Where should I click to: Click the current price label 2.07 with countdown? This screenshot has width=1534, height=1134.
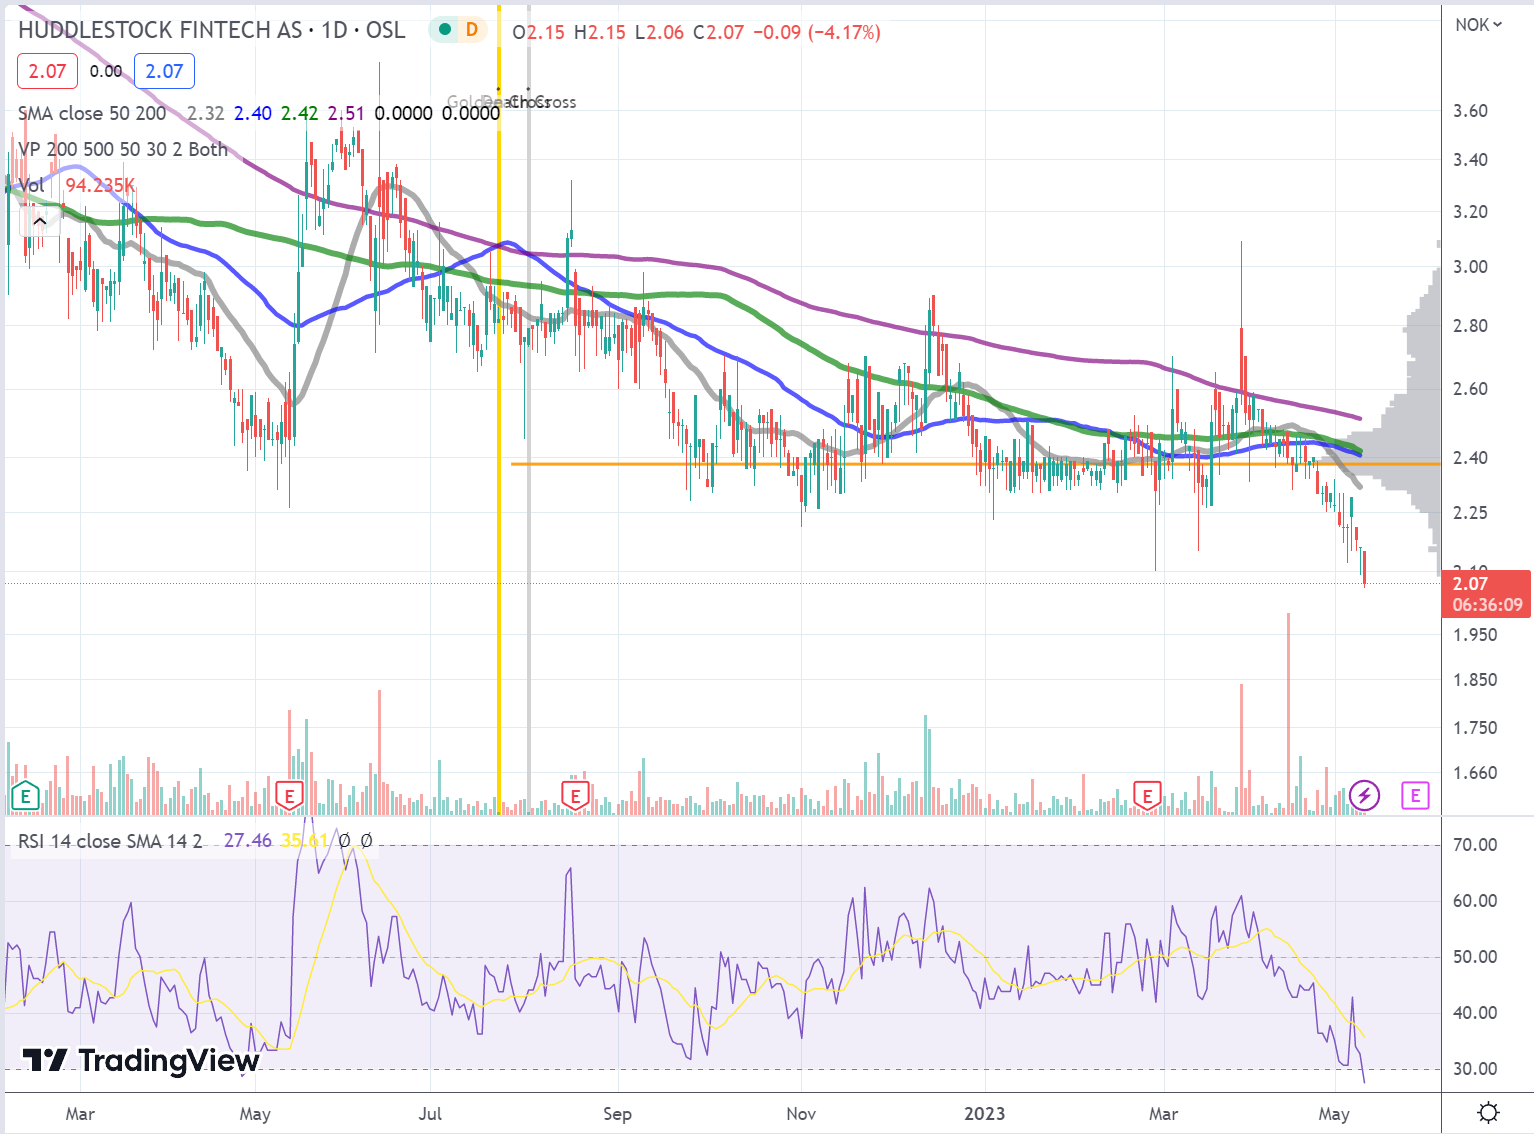click(1486, 594)
